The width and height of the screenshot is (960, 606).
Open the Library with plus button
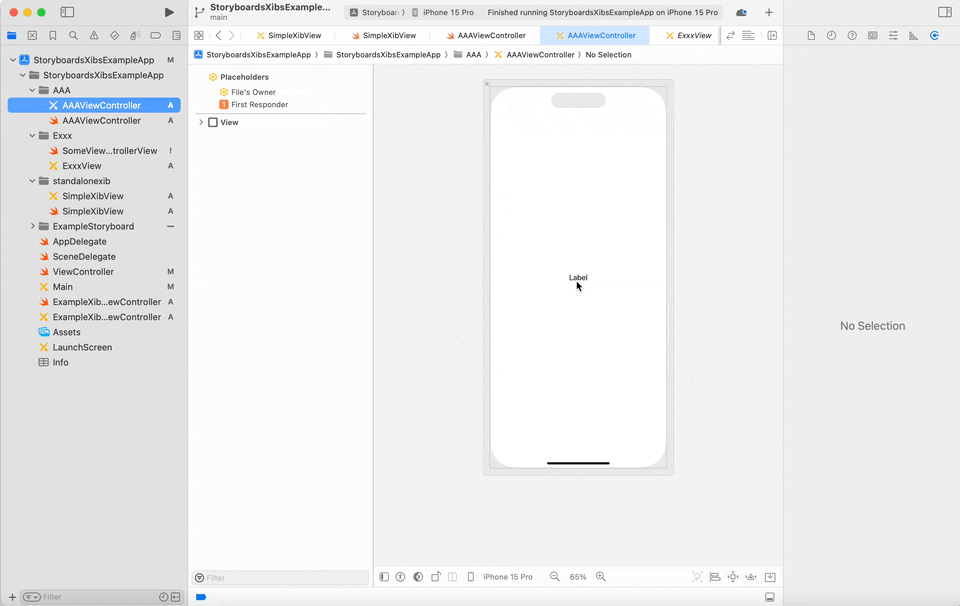769,12
